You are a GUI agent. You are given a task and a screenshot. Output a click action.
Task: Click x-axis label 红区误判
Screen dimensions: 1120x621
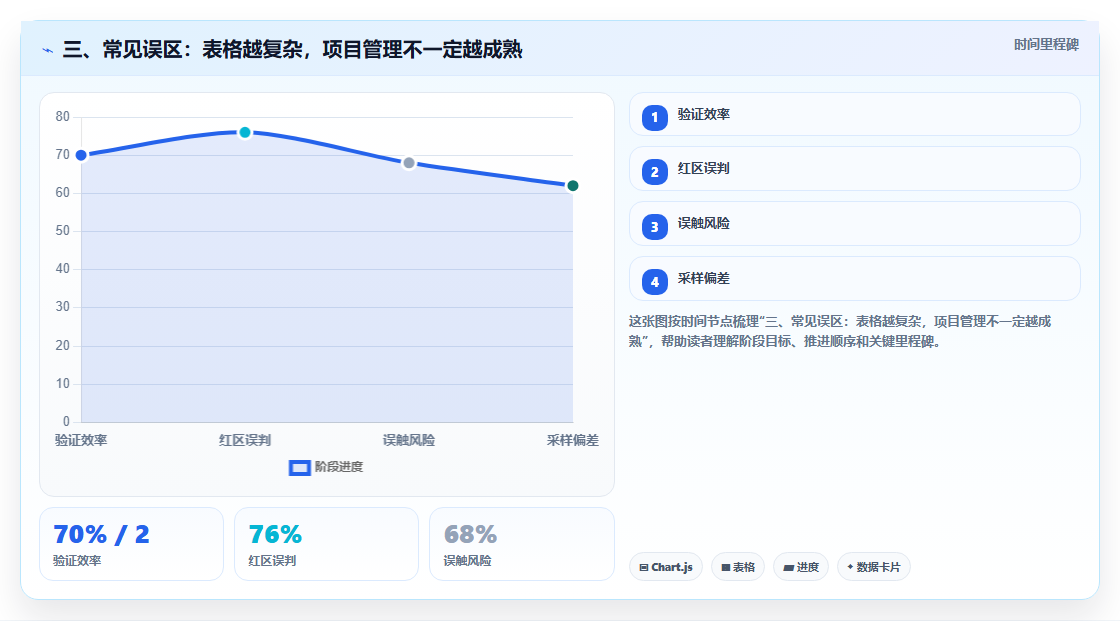coord(245,440)
